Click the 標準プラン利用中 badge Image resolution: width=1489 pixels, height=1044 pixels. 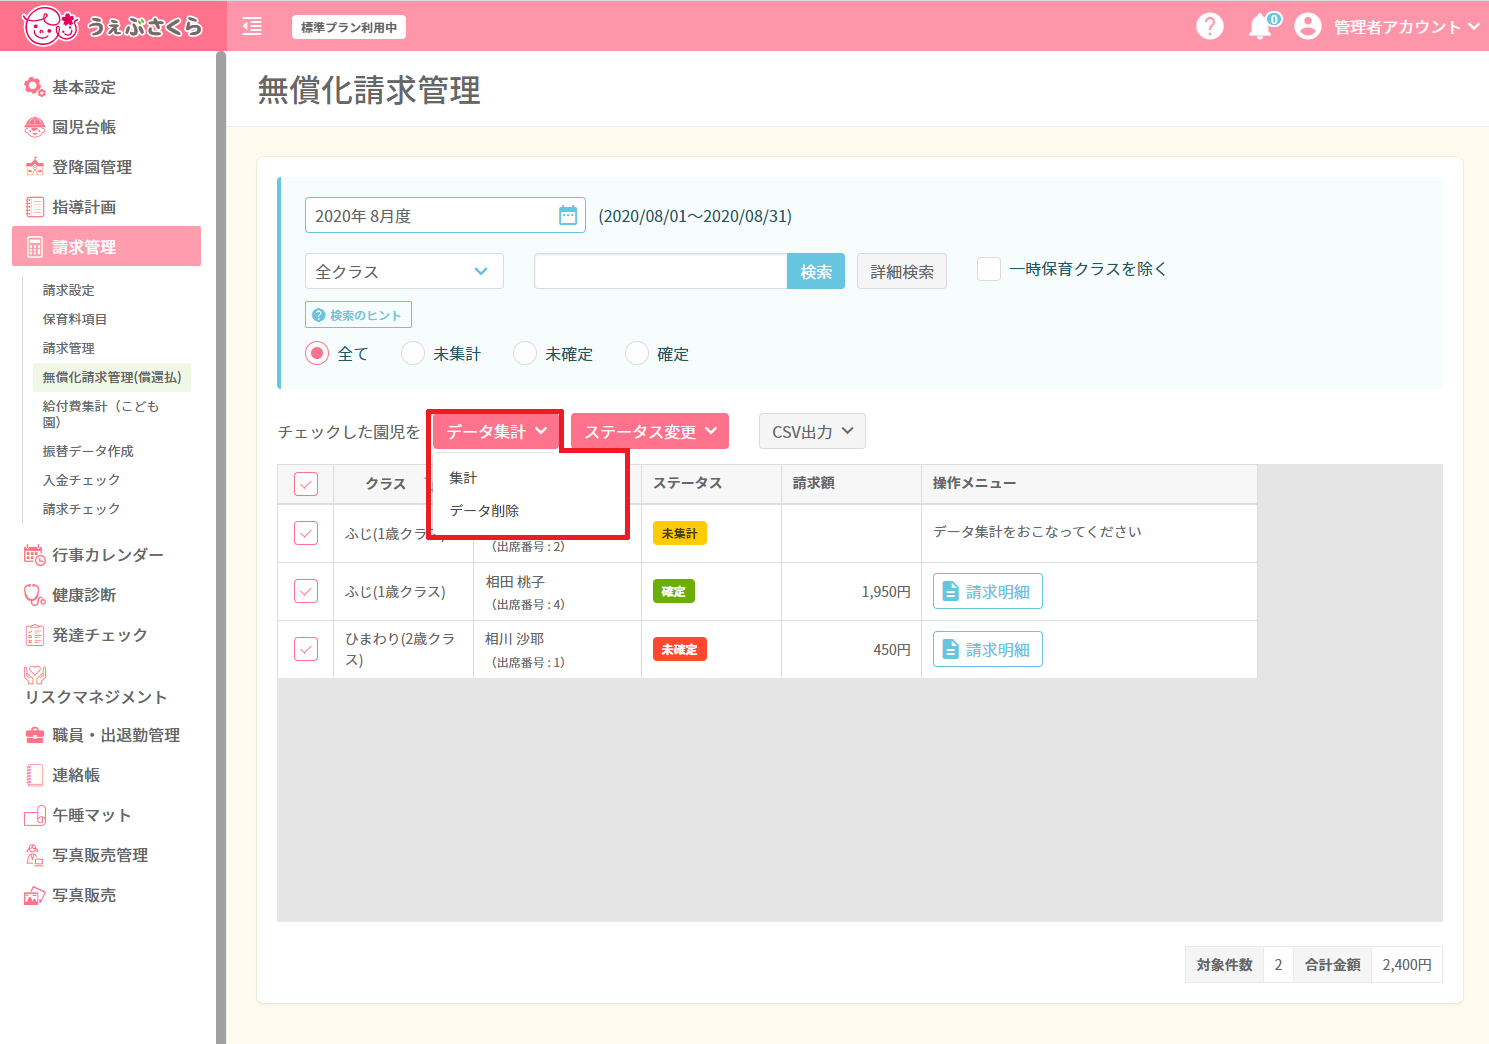(349, 27)
